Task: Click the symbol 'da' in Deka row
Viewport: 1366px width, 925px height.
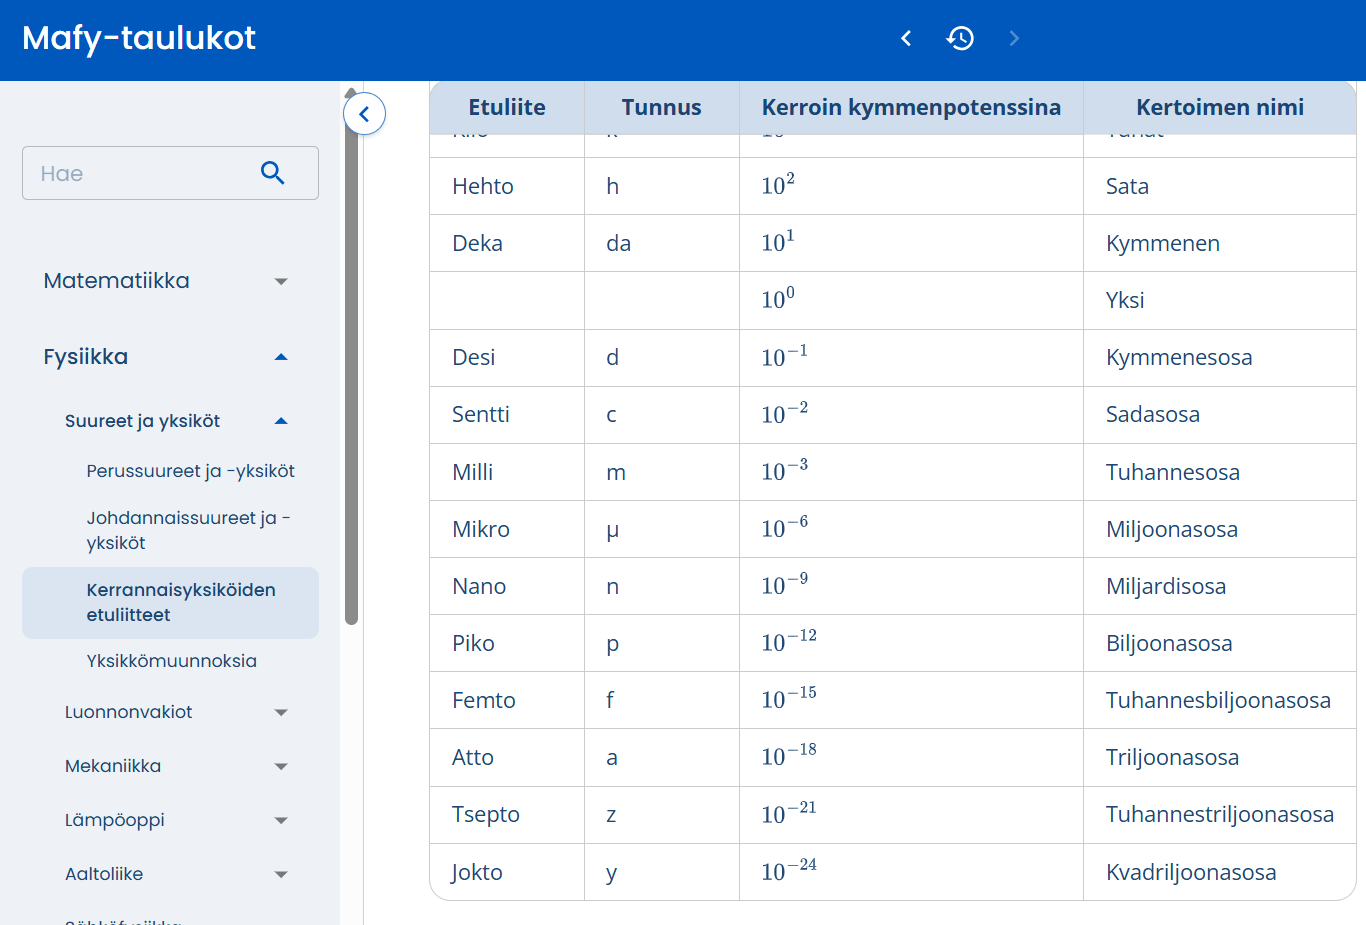Action: pos(619,243)
